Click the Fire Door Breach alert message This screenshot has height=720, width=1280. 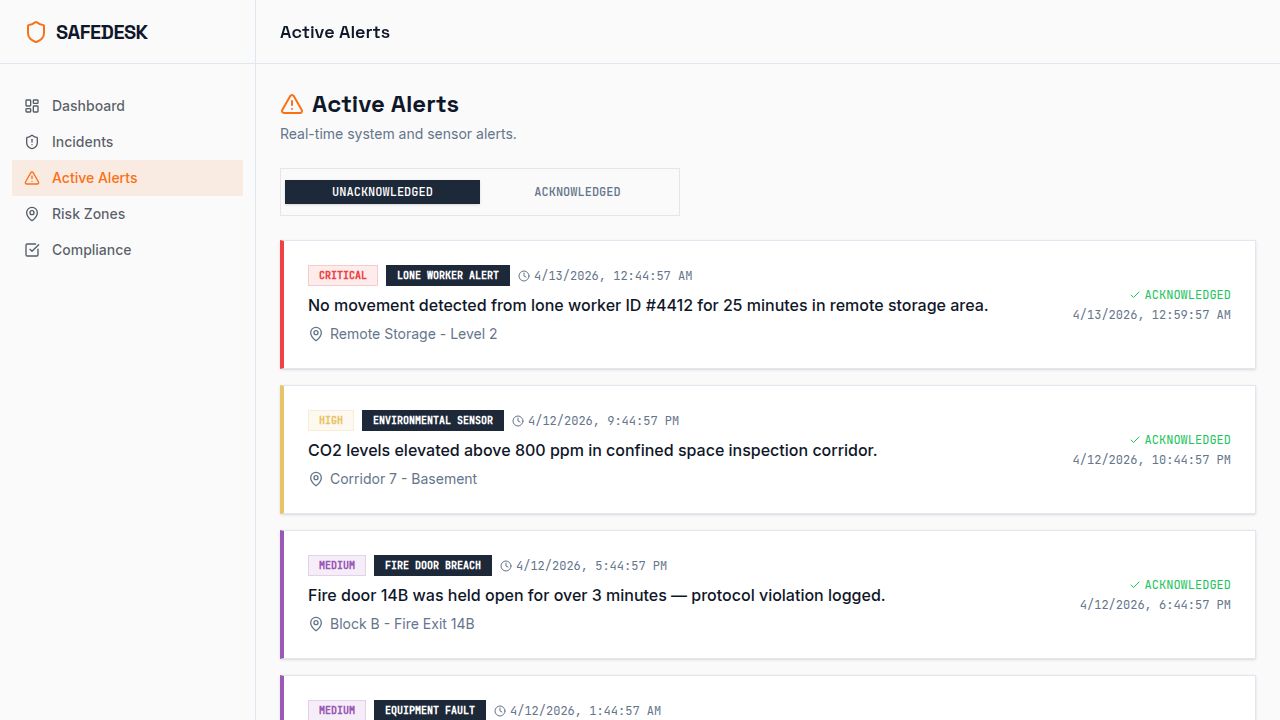pyautogui.click(x=596, y=595)
